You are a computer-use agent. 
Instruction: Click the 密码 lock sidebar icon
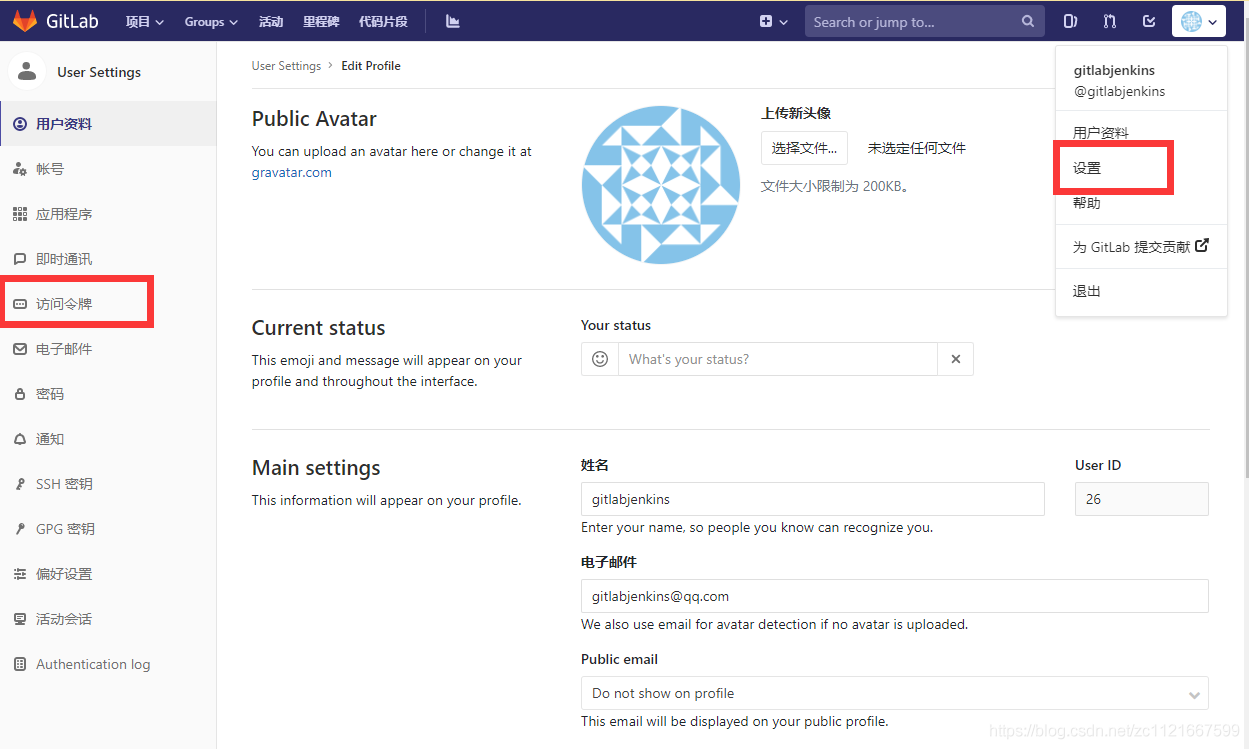click(20, 394)
